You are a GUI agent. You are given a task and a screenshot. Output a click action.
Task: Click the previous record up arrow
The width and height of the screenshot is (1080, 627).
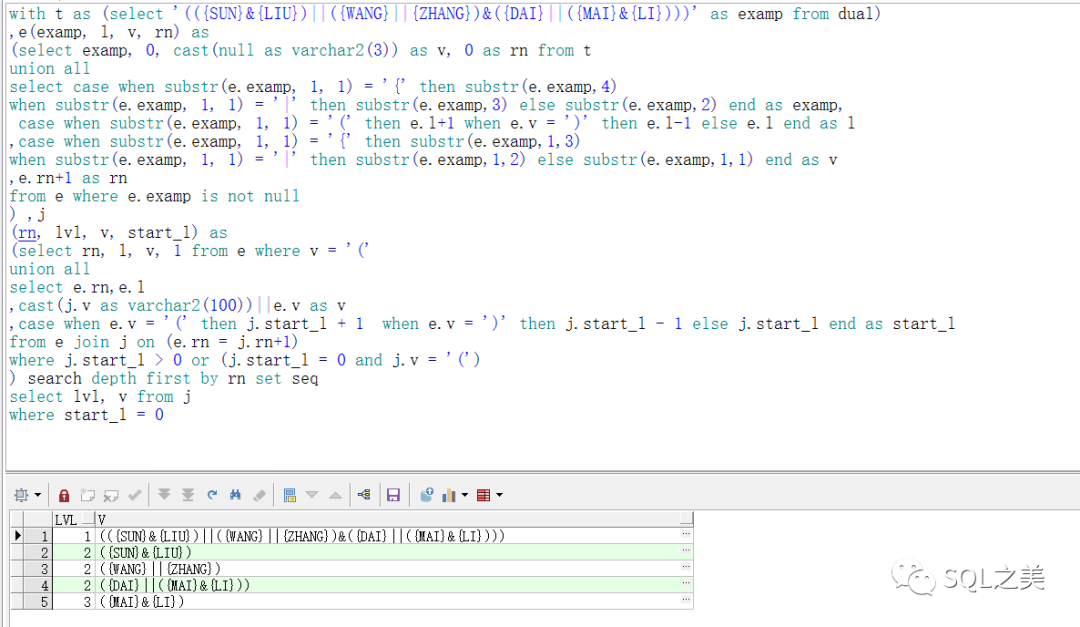tap(335, 495)
